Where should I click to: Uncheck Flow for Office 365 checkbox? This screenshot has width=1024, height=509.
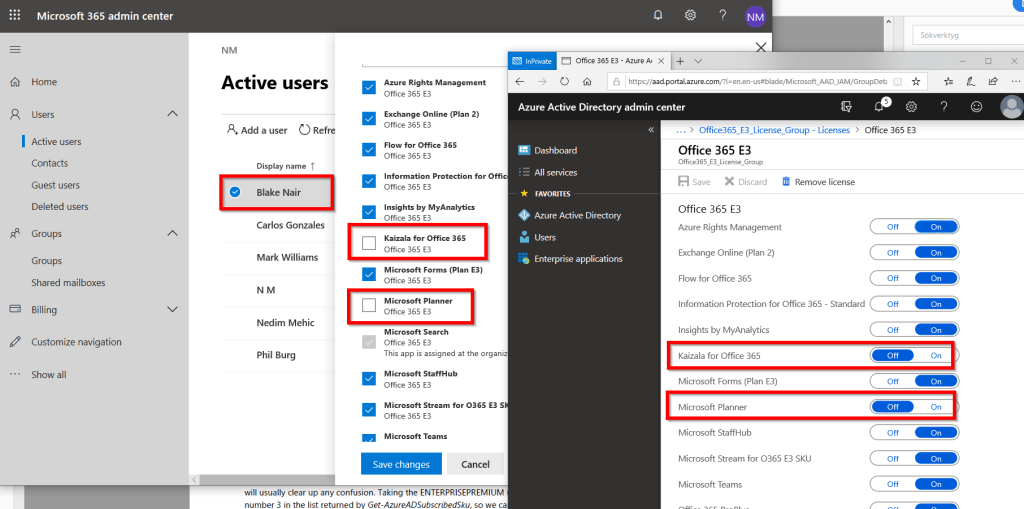pyautogui.click(x=369, y=150)
